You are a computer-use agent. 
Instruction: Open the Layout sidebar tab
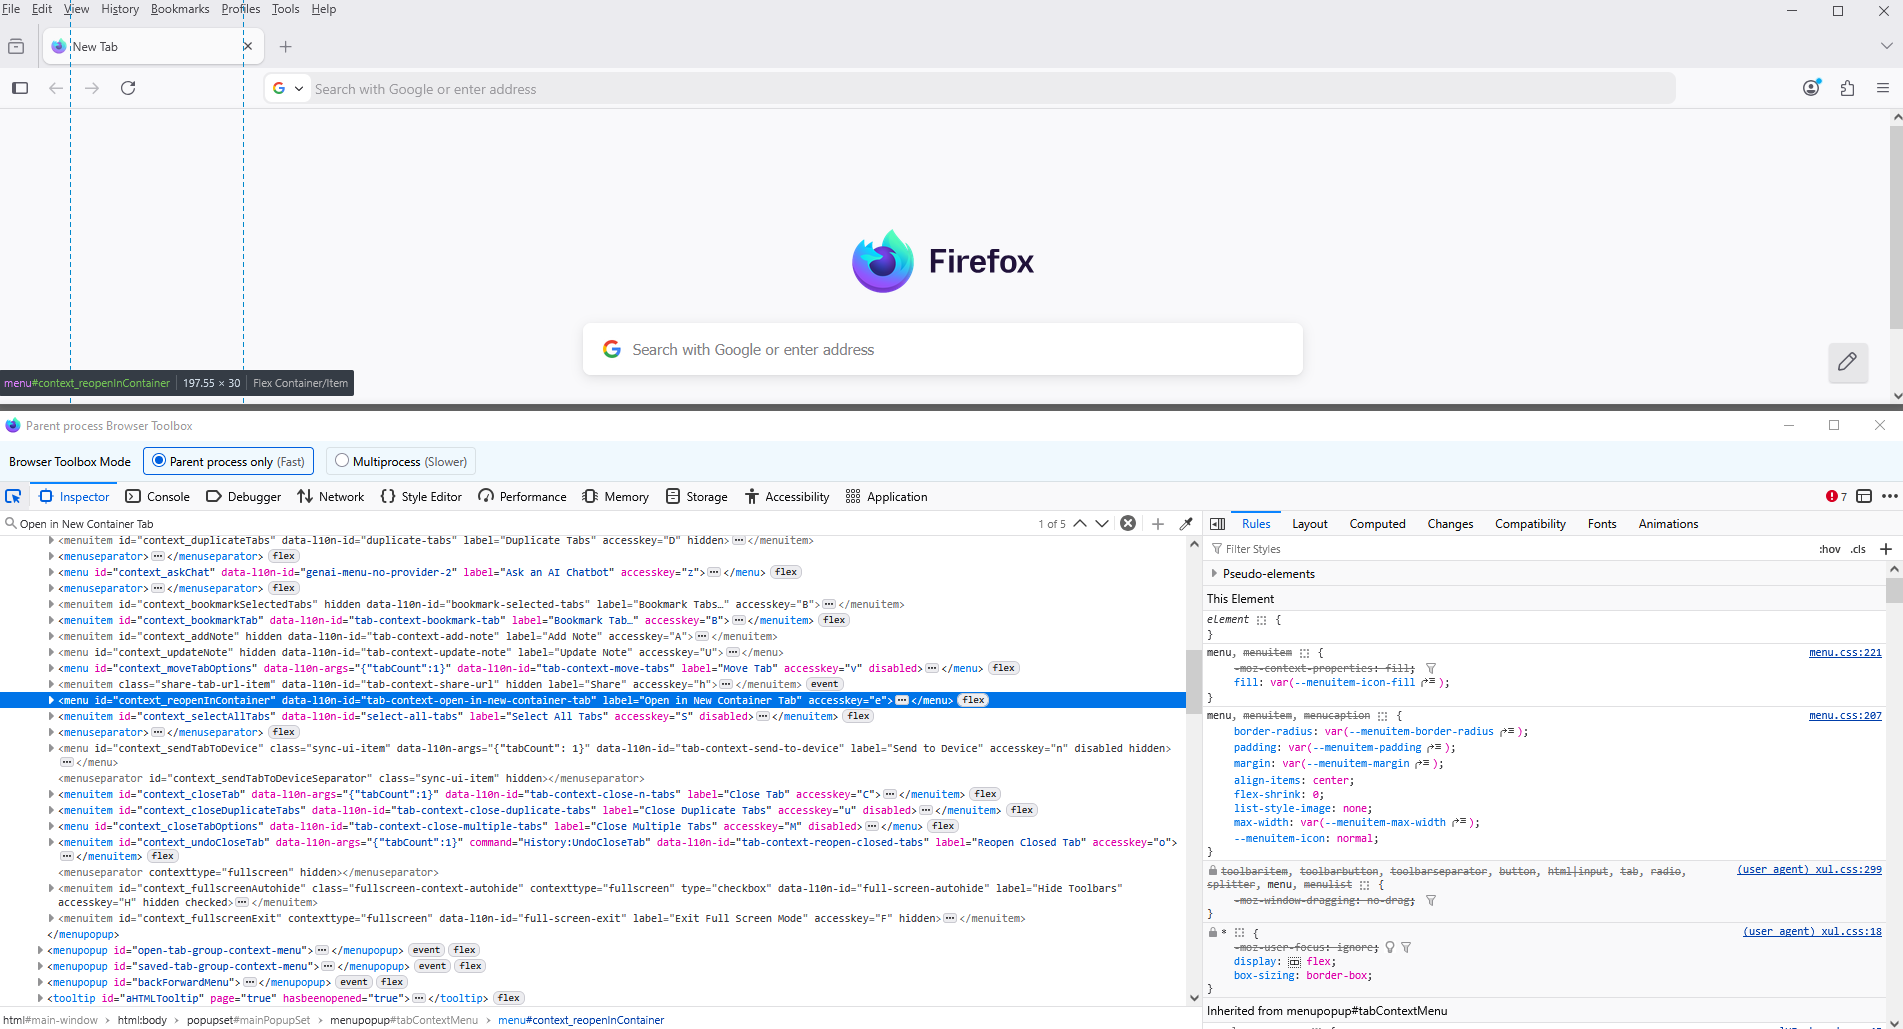pos(1310,523)
